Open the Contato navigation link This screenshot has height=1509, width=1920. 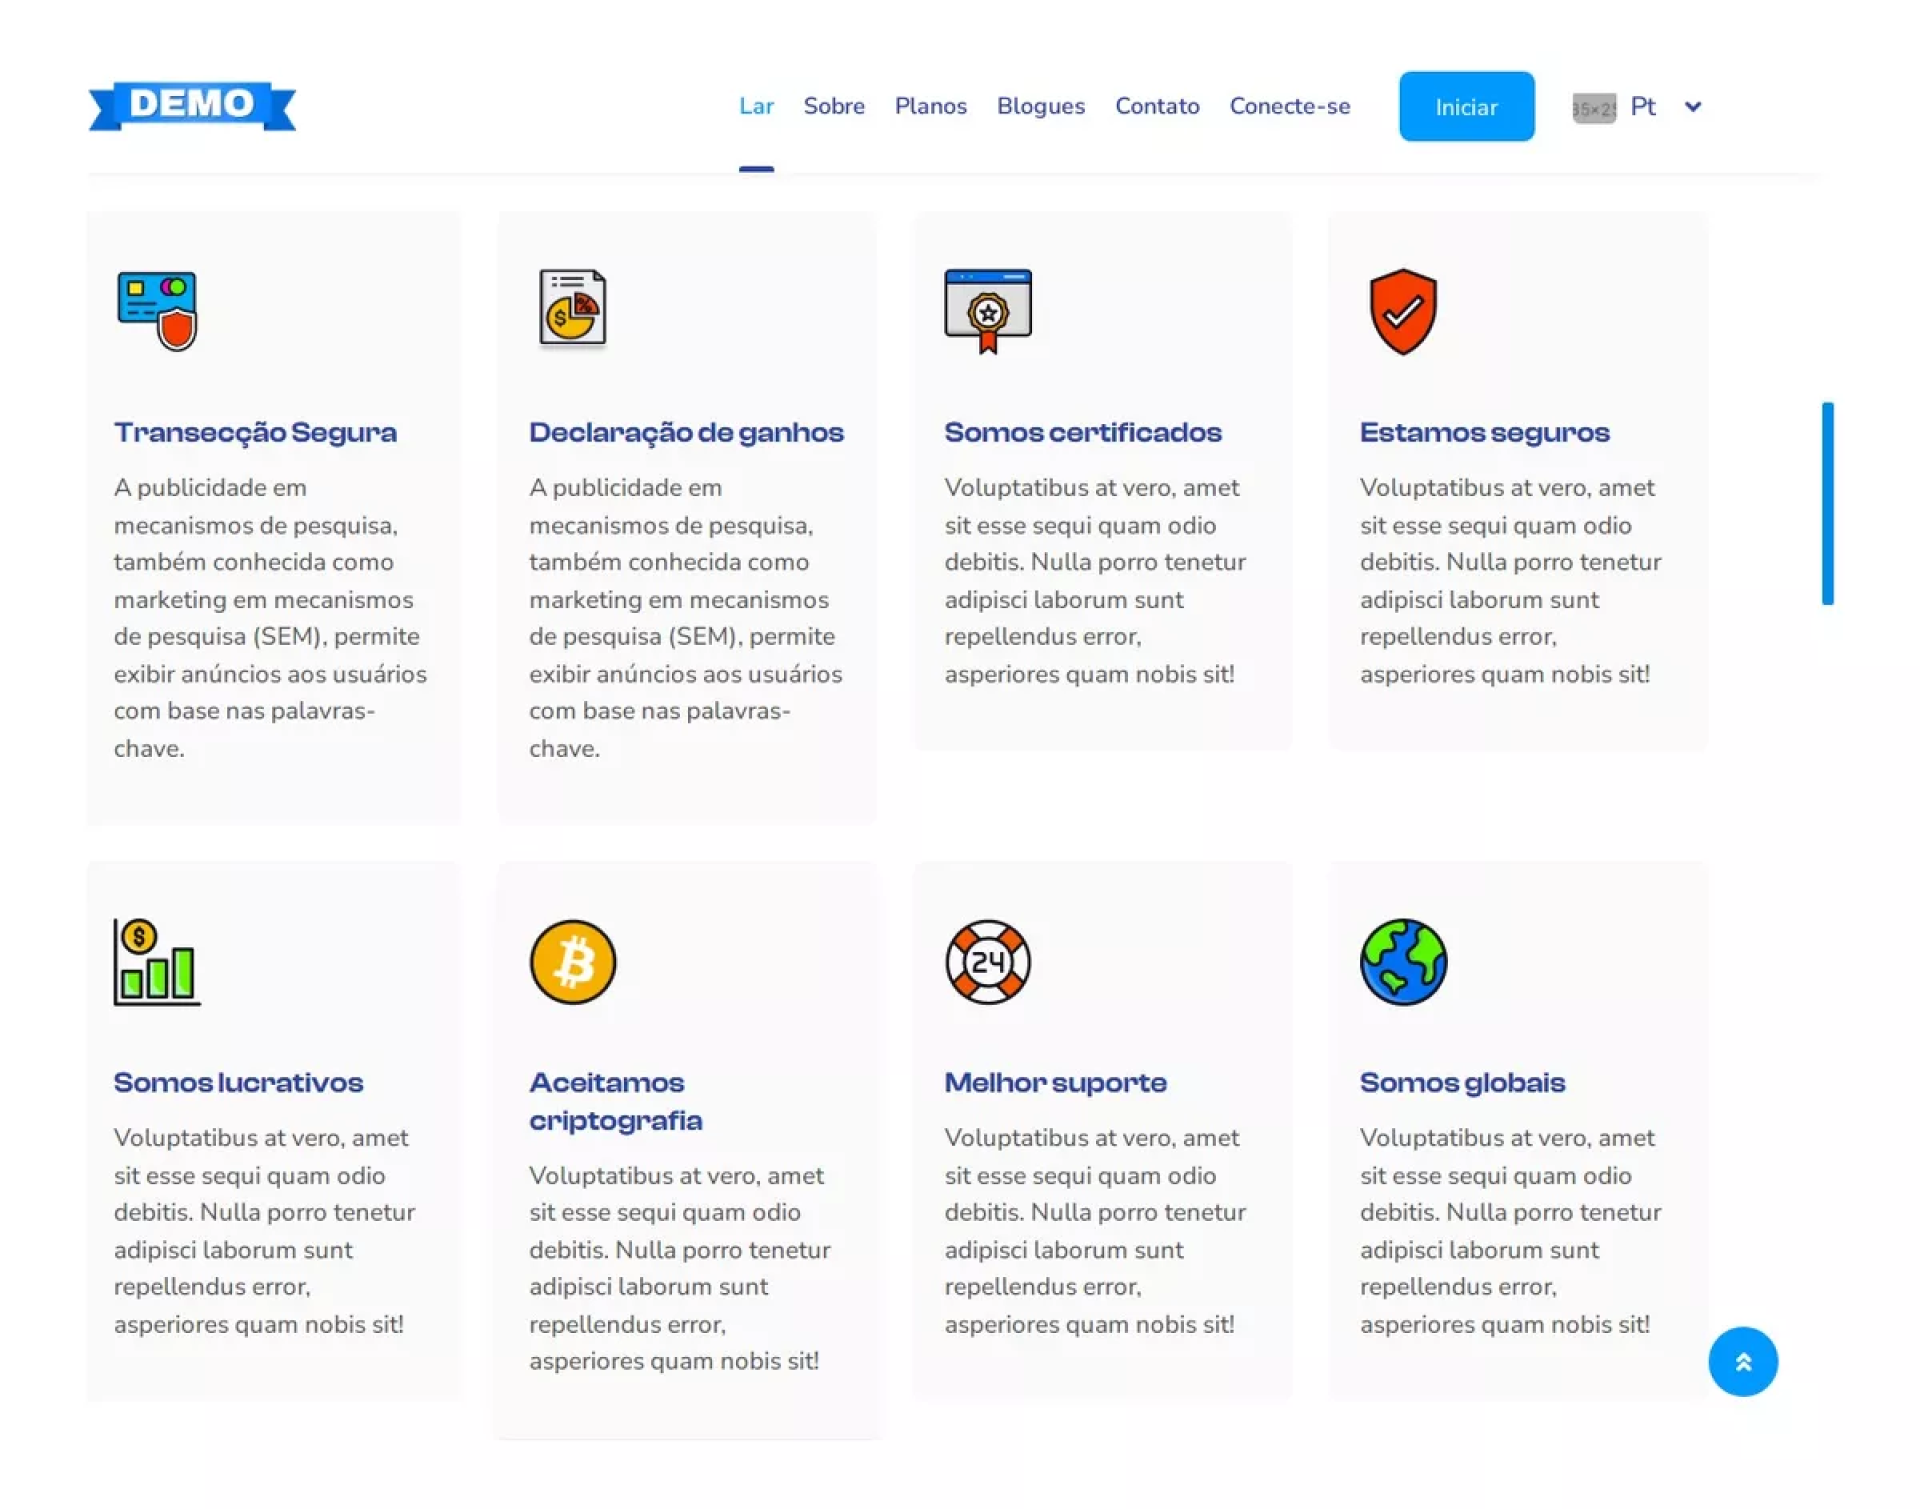pos(1157,106)
